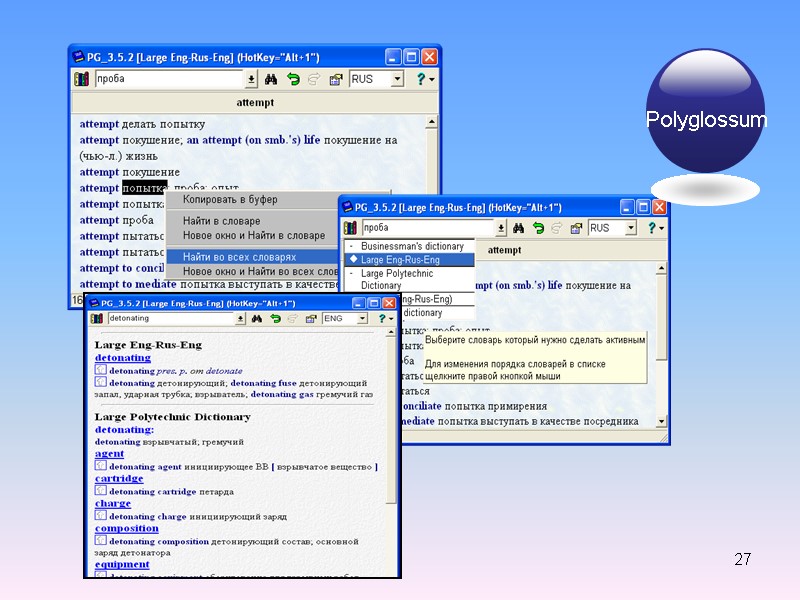Open search history arrow beside right window's проба field
Screen dimensions: 800x600
click(501, 228)
